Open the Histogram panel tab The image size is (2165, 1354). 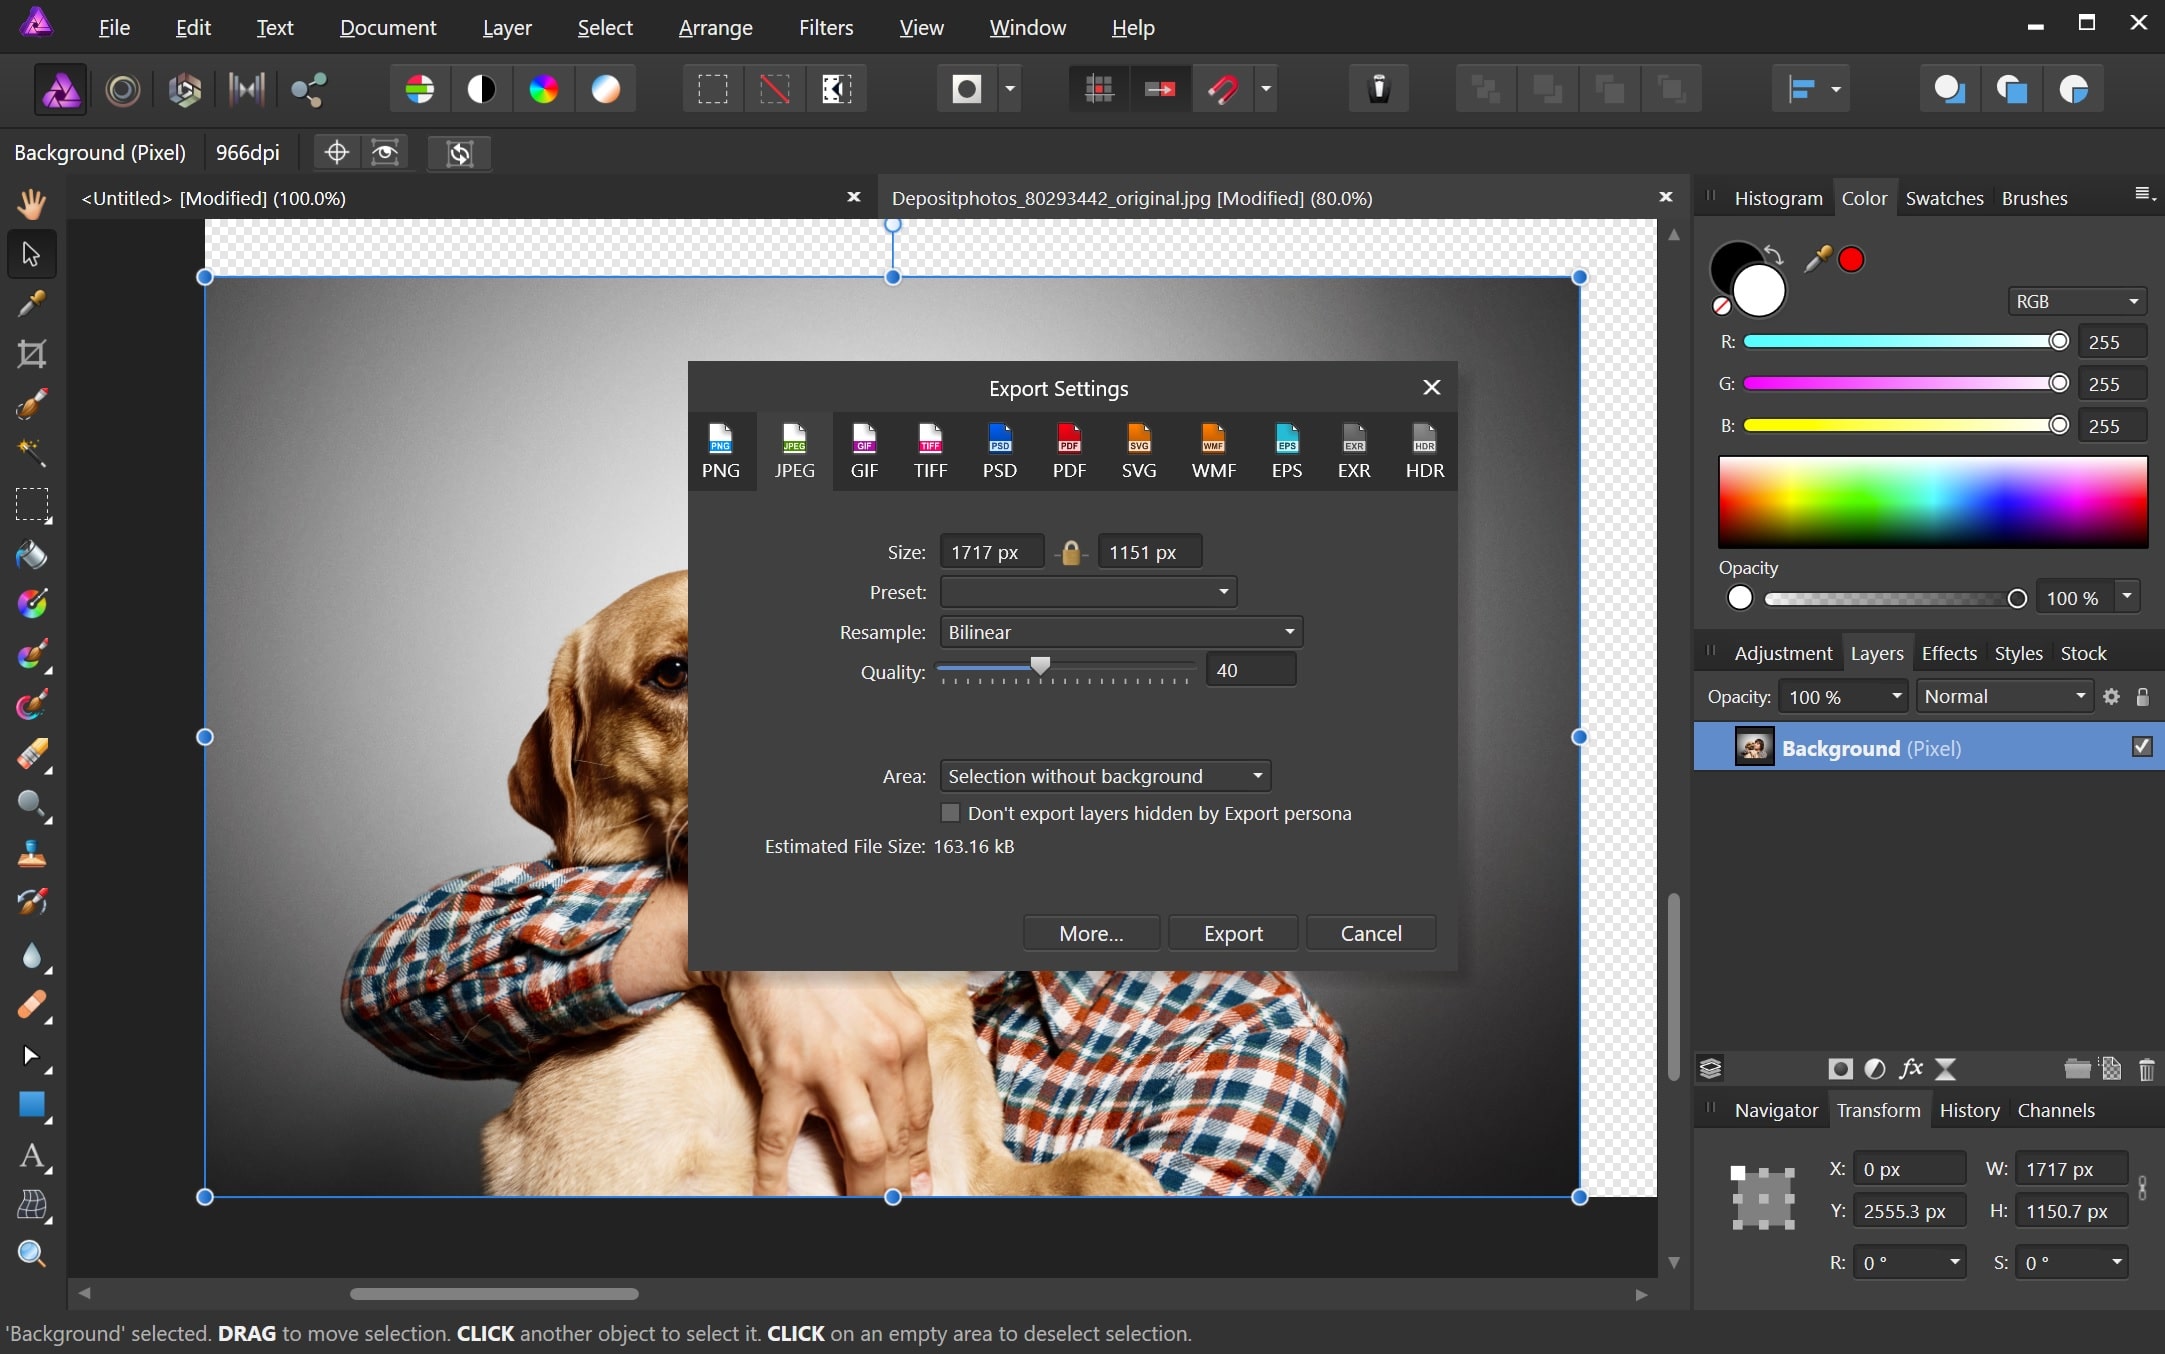[x=1781, y=197]
